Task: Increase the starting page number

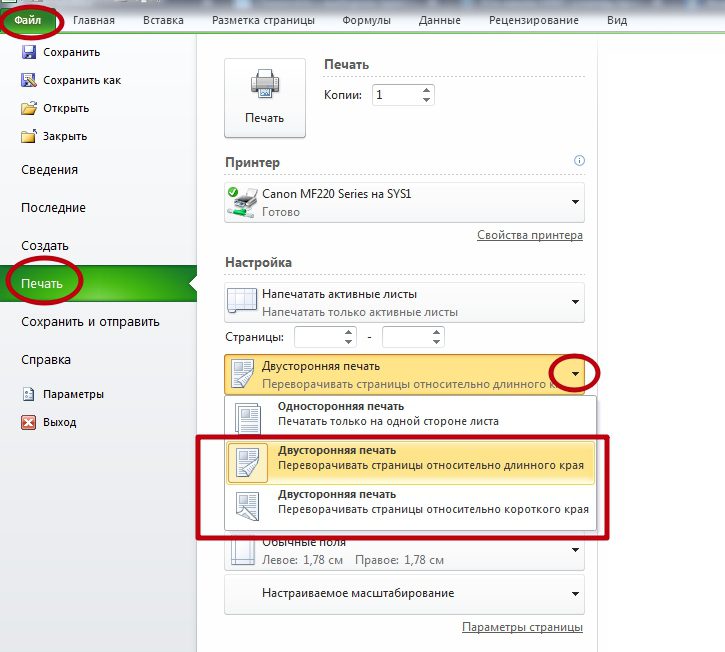Action: tap(348, 332)
